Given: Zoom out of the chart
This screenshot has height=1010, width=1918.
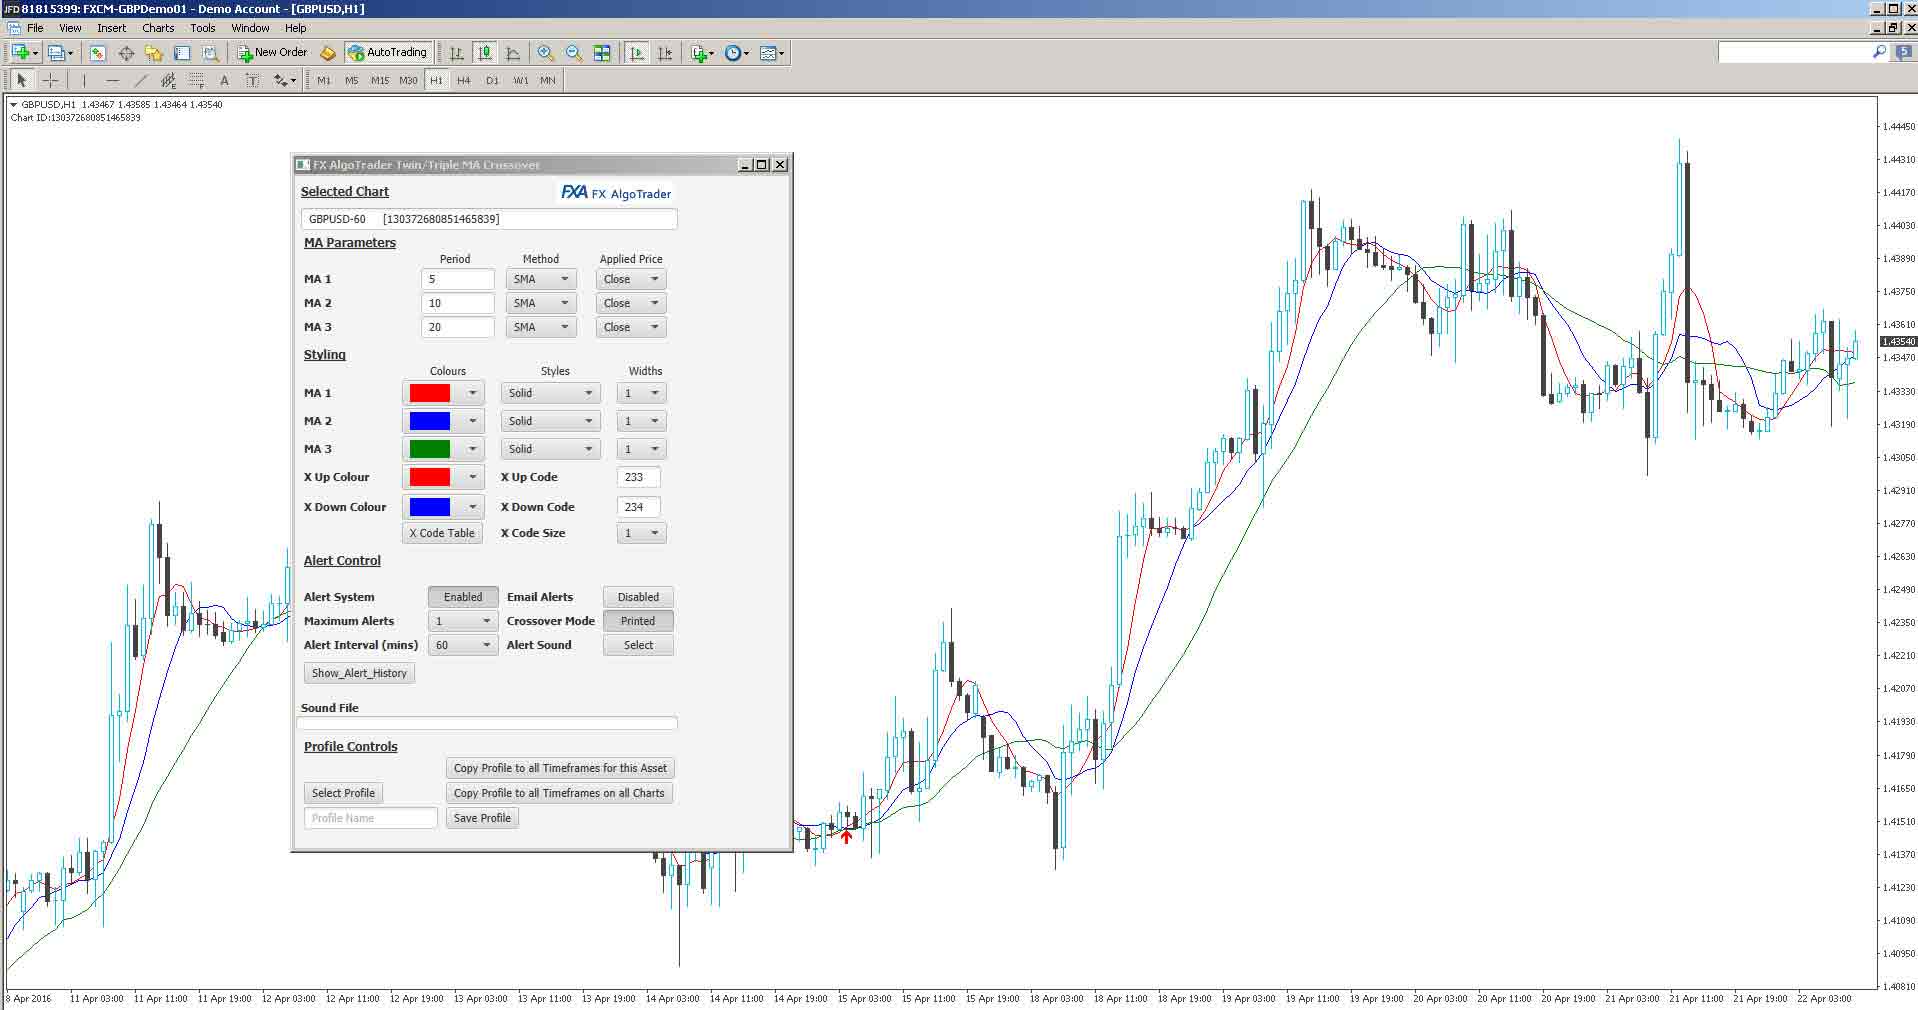Looking at the screenshot, I should [x=572, y=52].
